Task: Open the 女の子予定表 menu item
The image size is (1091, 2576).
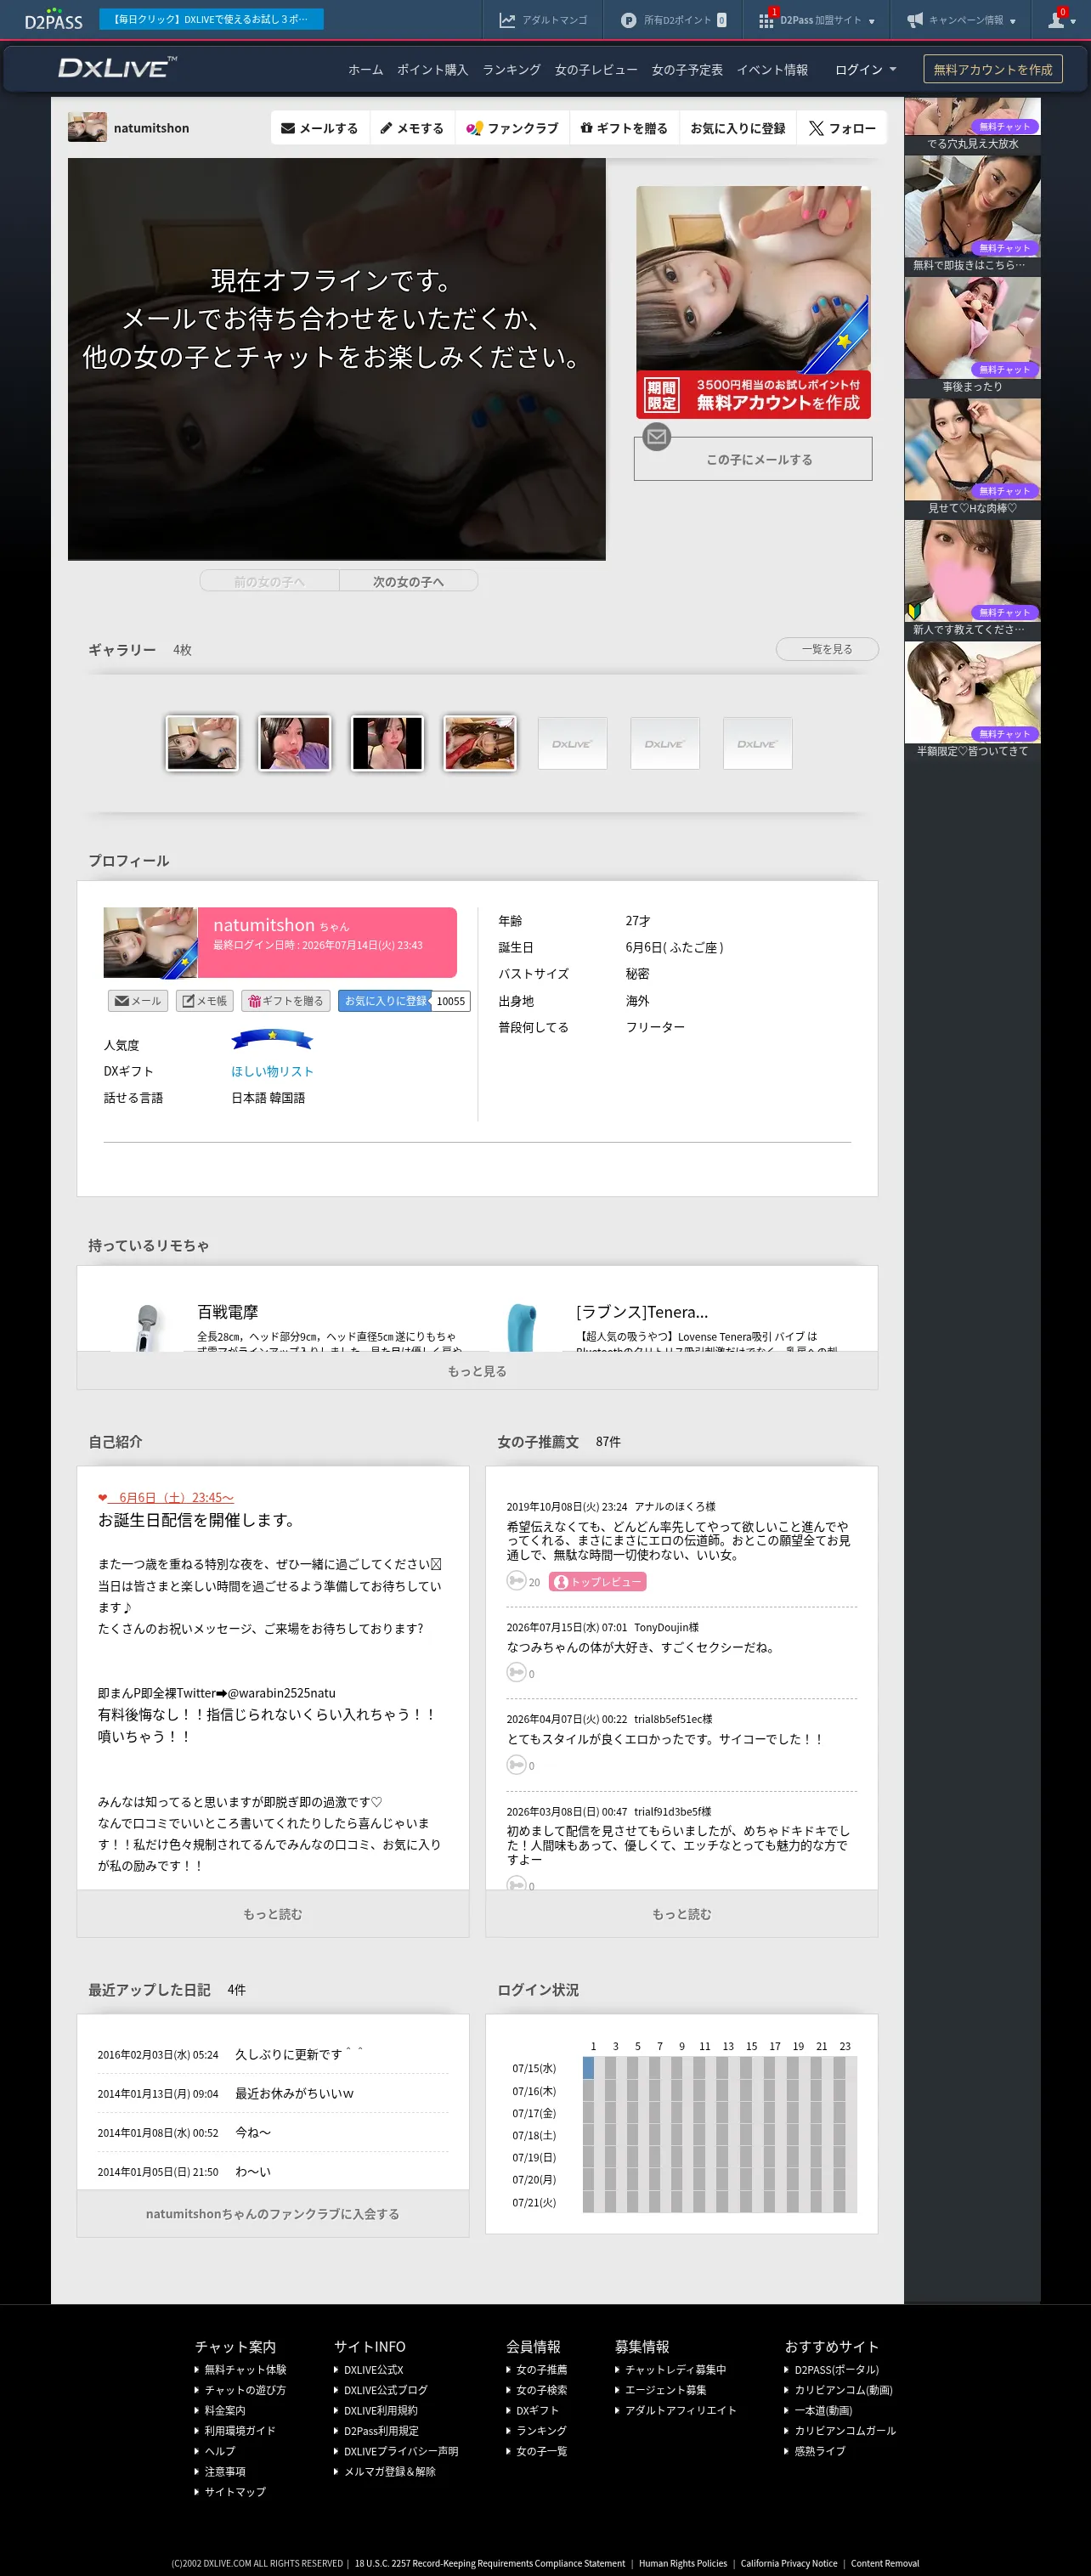Action: pyautogui.click(x=687, y=69)
